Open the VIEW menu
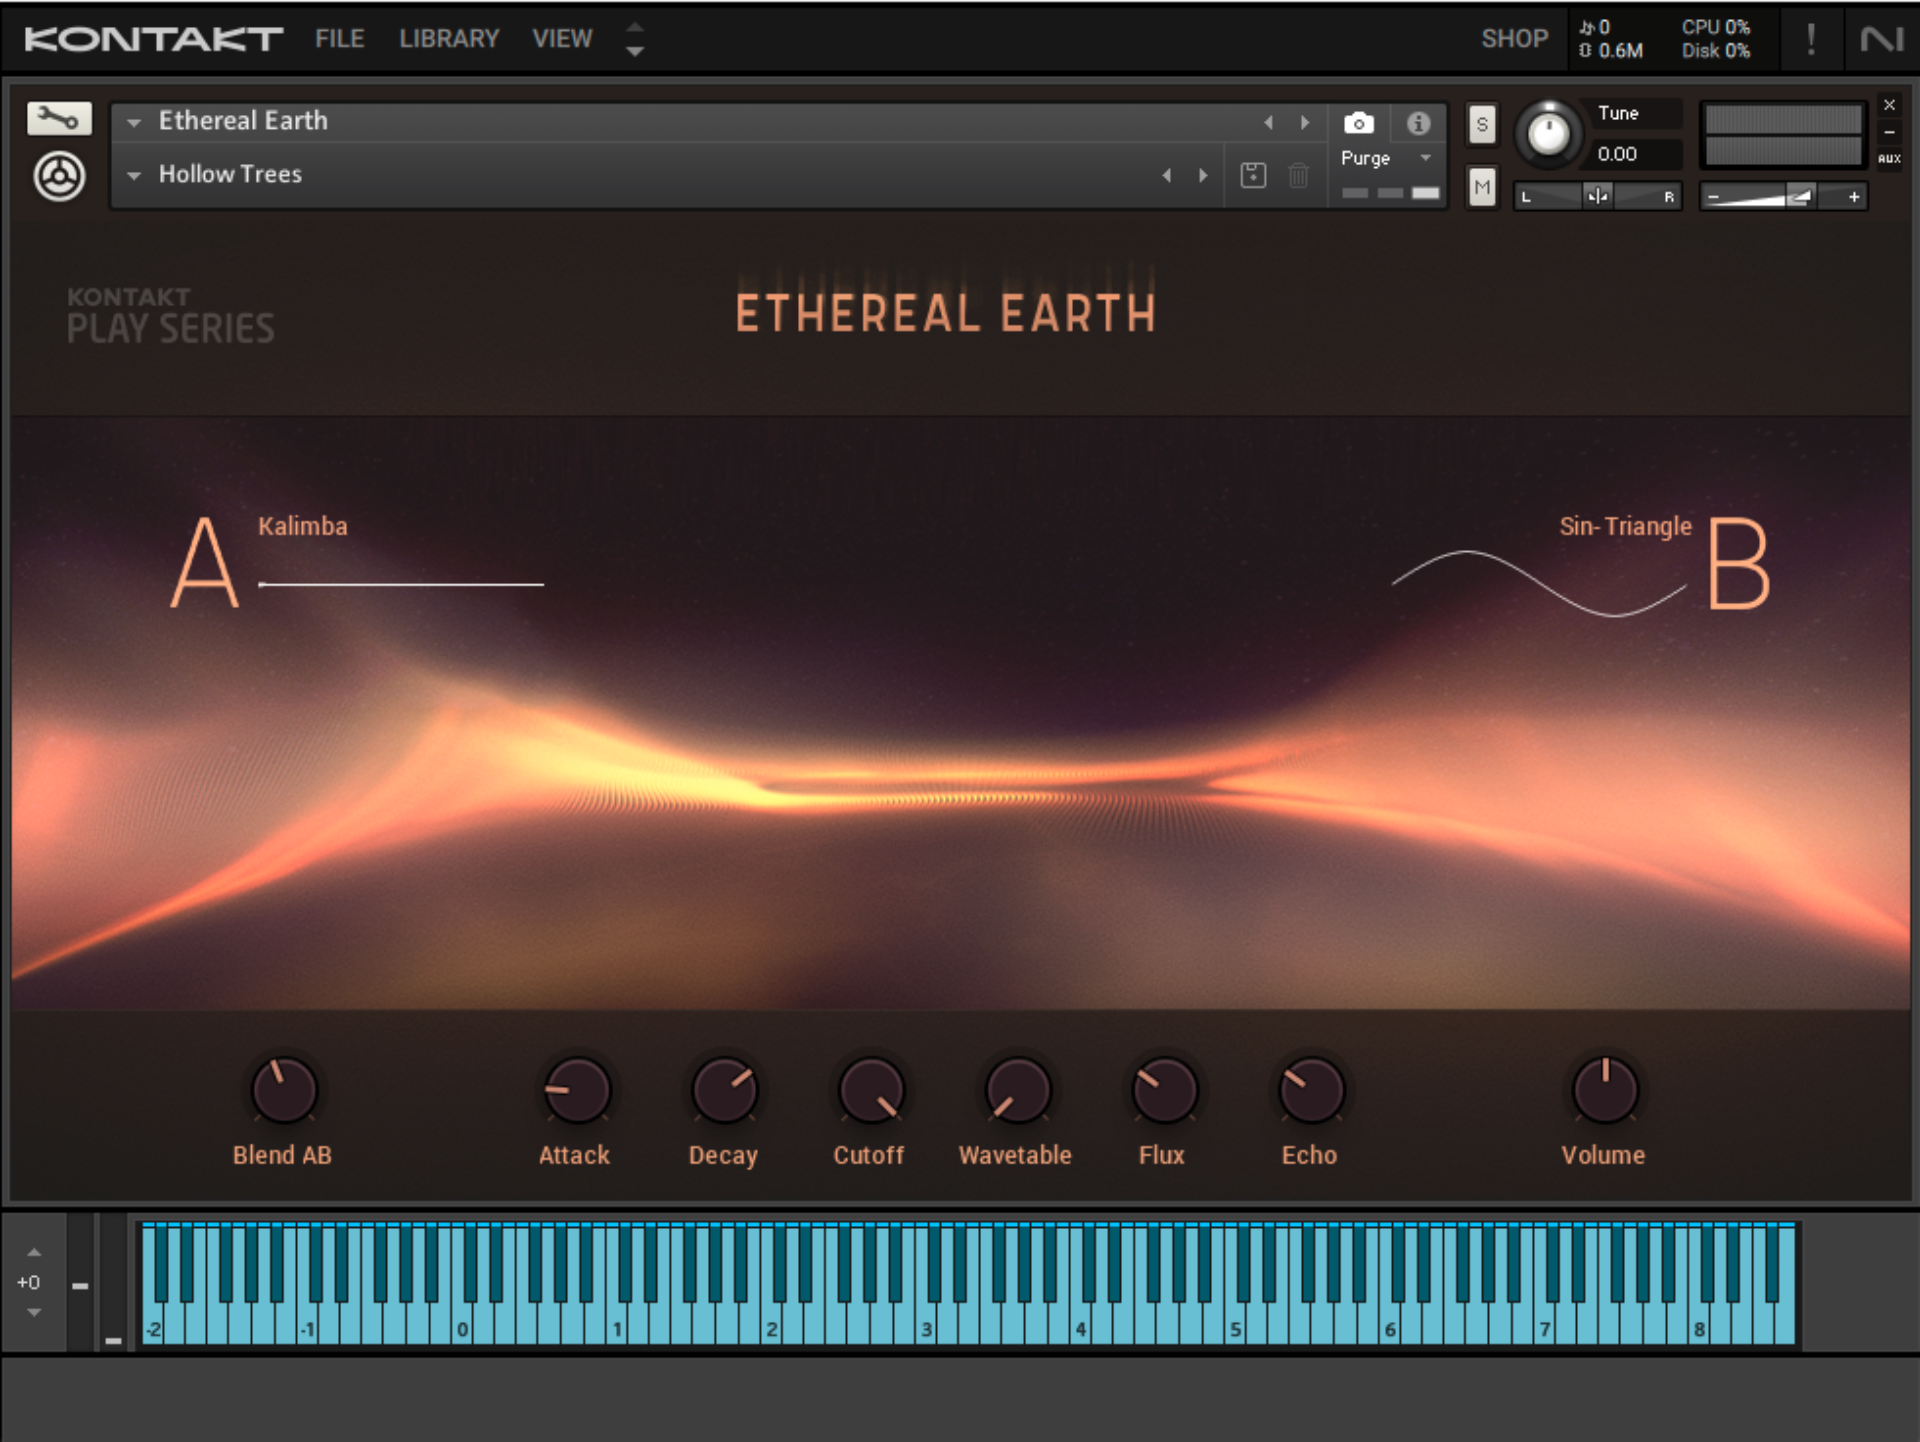Screen dimensions: 1920x1442 (x=562, y=38)
